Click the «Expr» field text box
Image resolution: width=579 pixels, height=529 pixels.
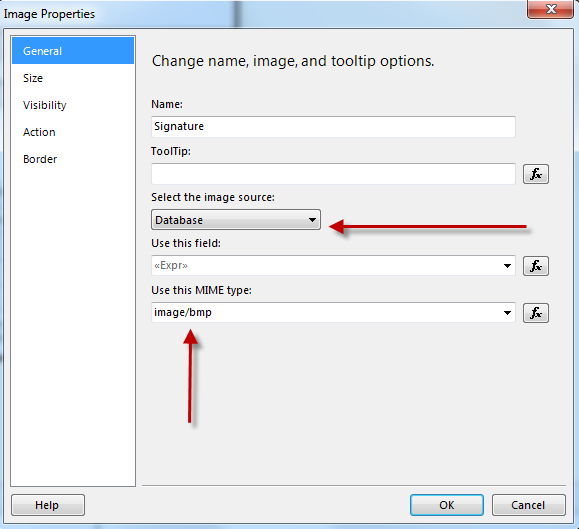[x=326, y=265]
